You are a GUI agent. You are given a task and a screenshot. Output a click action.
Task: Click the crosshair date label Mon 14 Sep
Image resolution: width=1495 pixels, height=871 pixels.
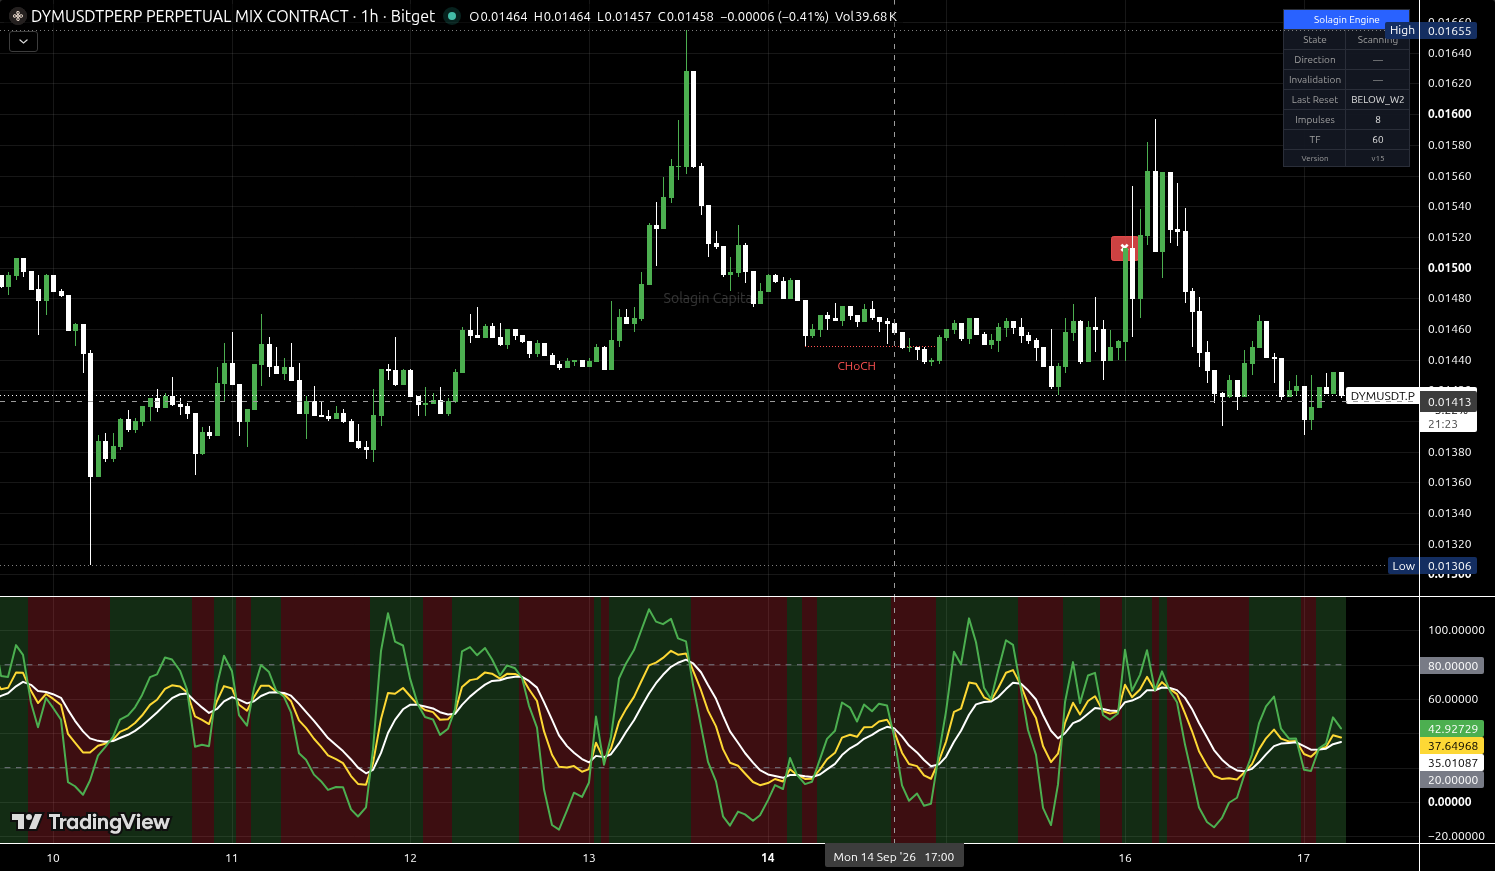894,857
